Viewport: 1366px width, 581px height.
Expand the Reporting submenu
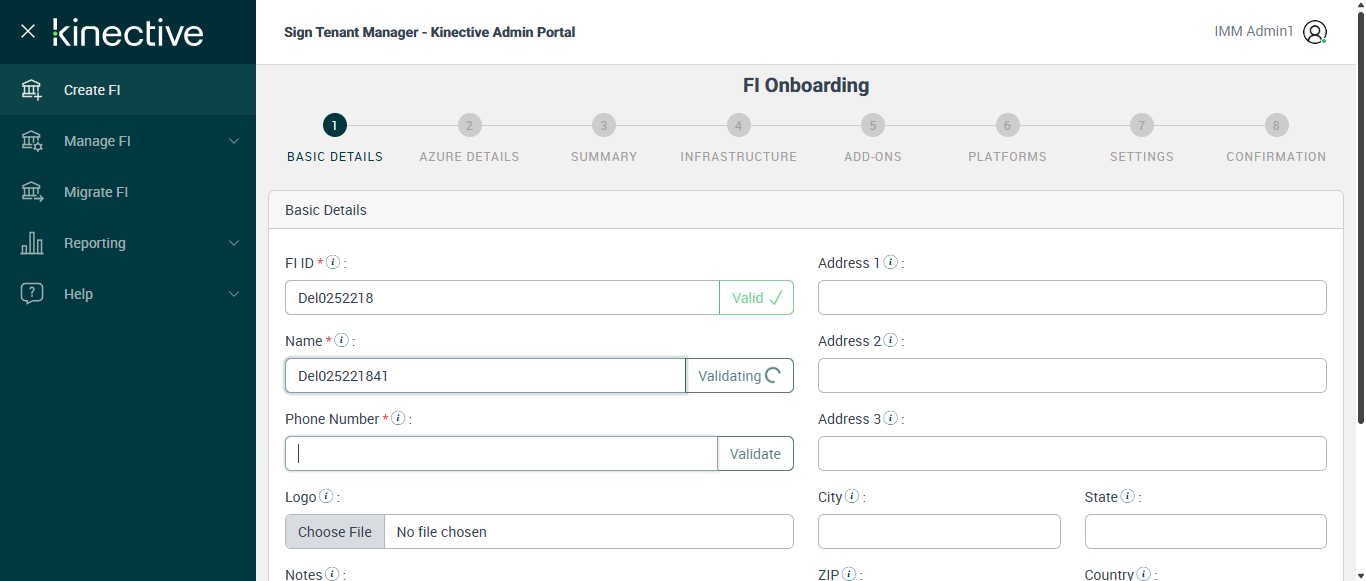point(234,243)
